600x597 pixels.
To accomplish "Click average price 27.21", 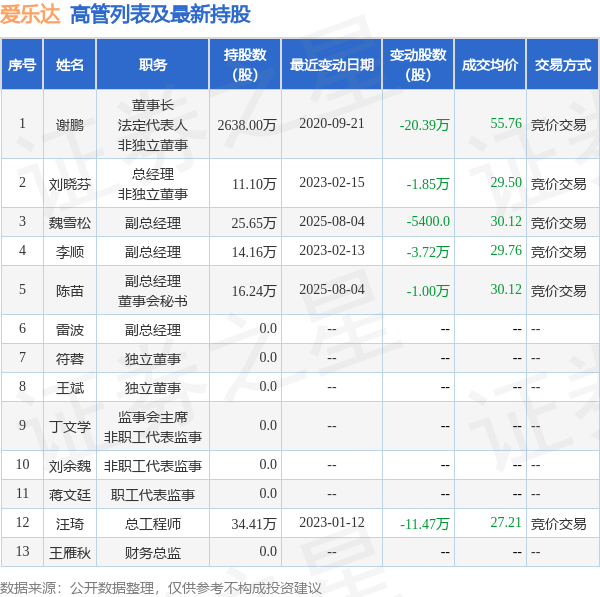I will (506, 522).
